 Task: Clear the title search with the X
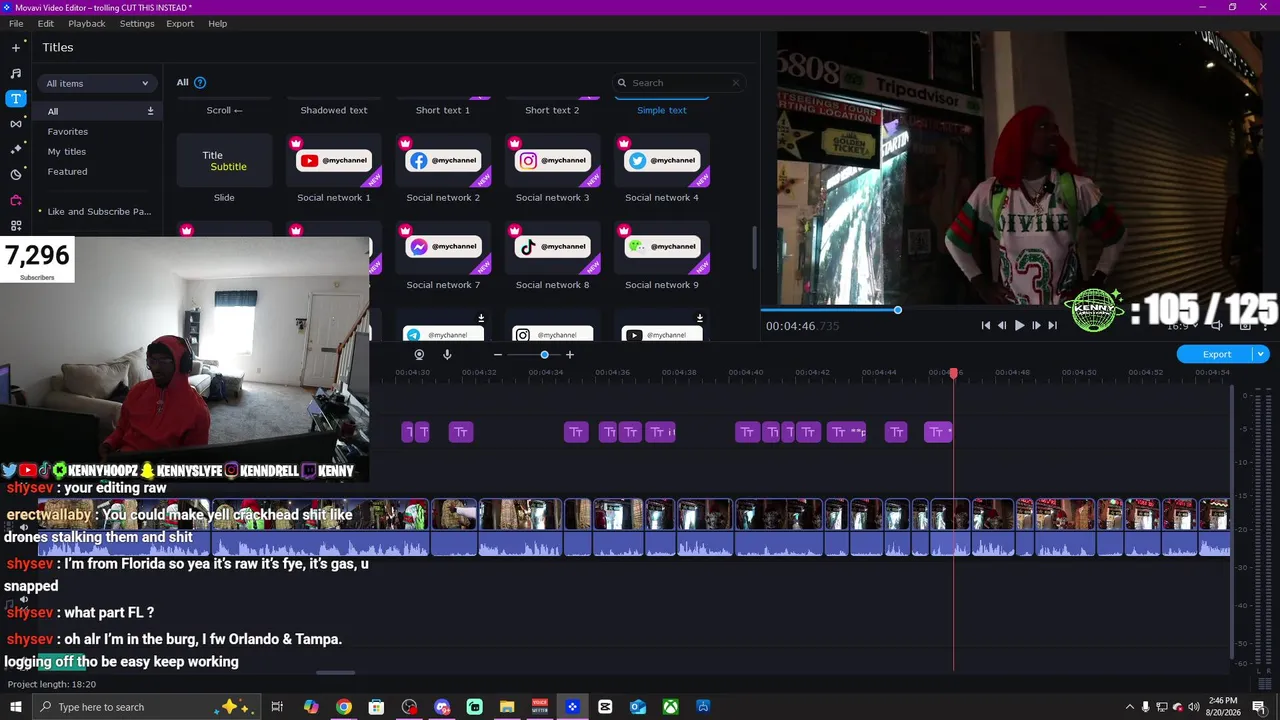point(736,83)
